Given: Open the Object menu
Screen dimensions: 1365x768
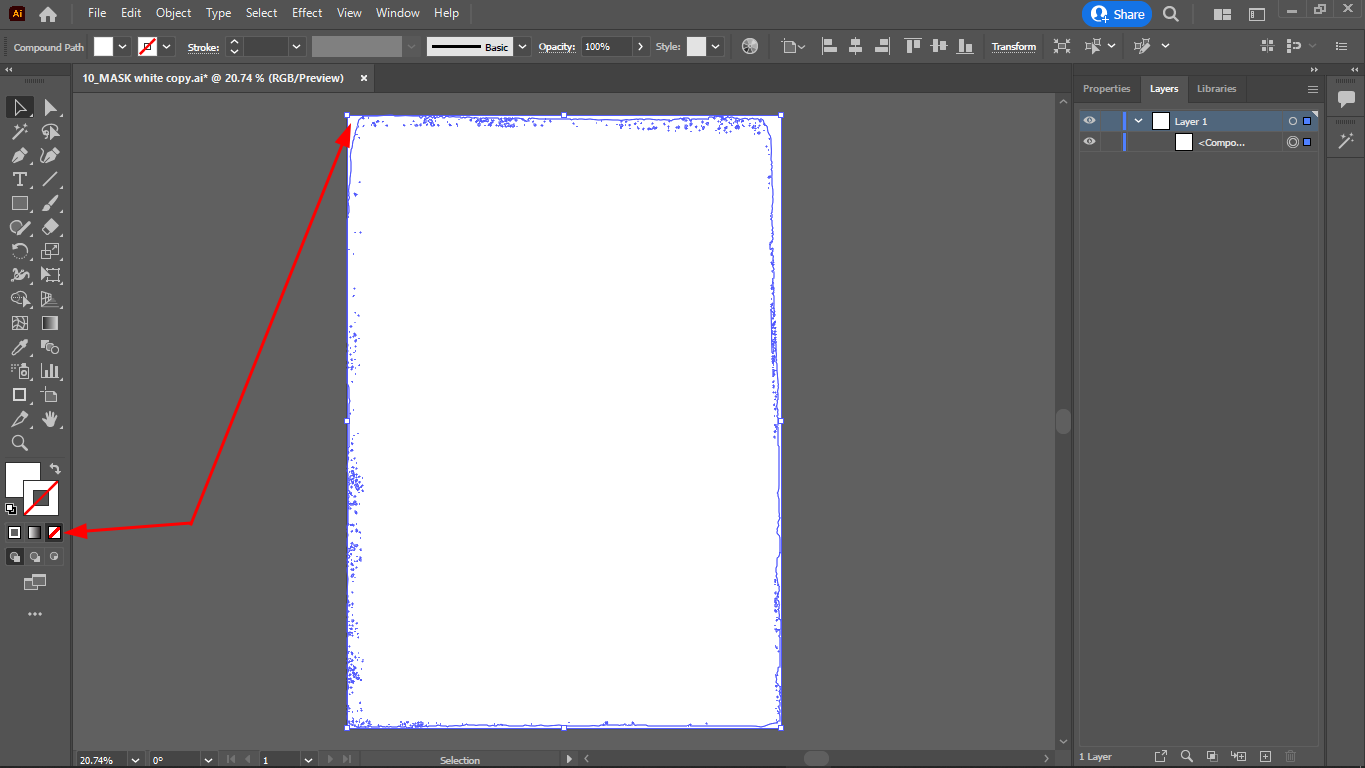Looking at the screenshot, I should click(x=173, y=13).
